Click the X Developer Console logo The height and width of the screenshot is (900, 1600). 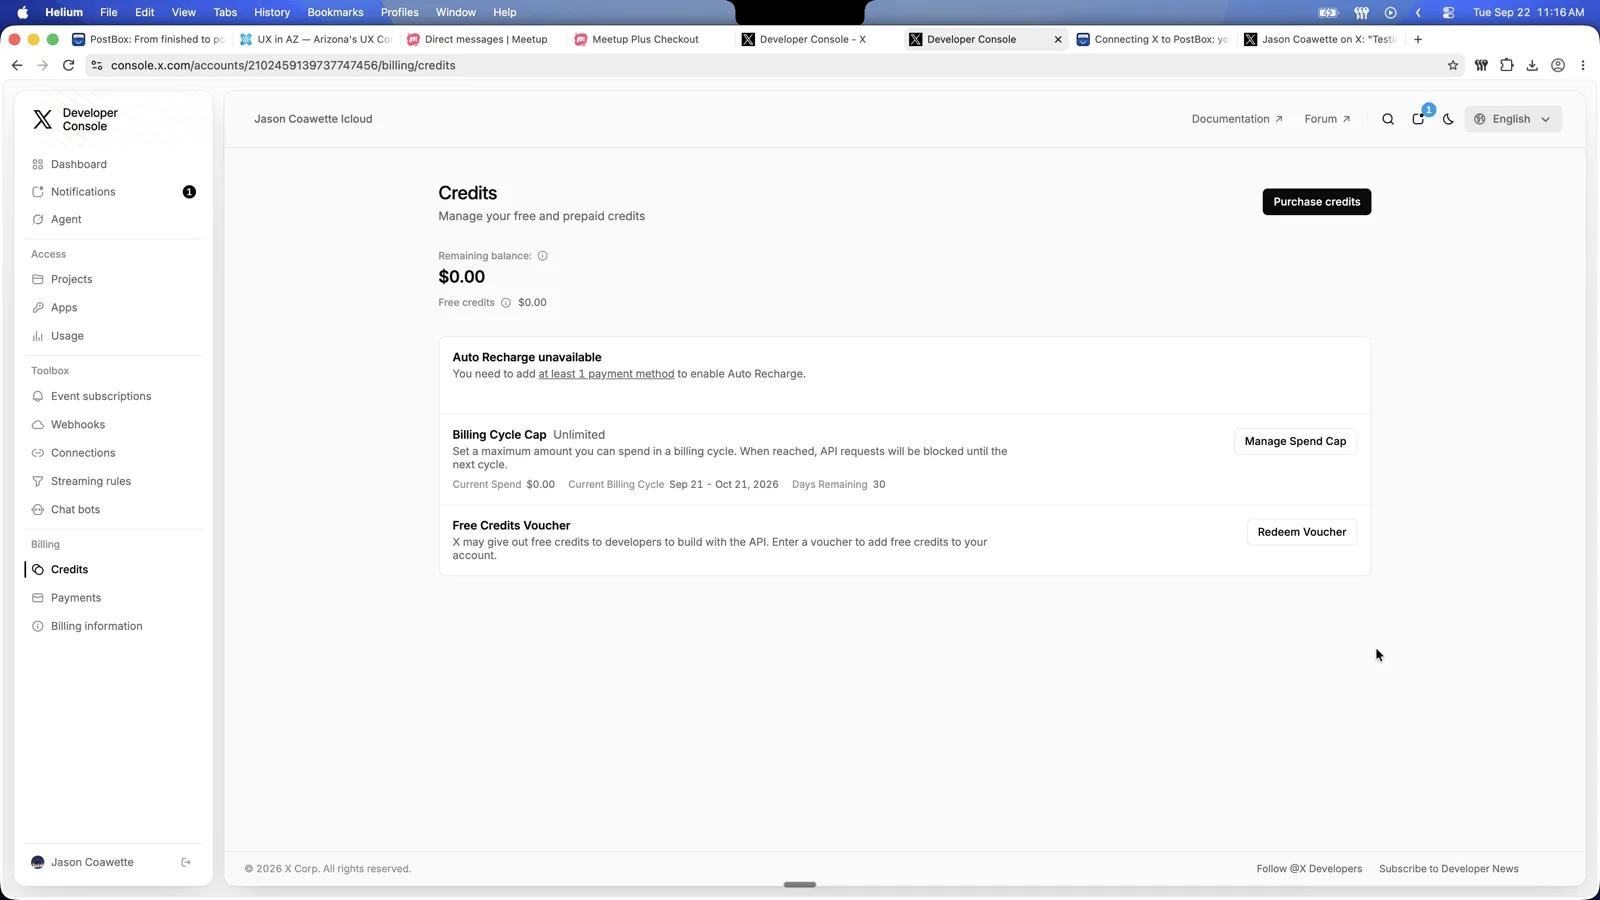coord(75,120)
